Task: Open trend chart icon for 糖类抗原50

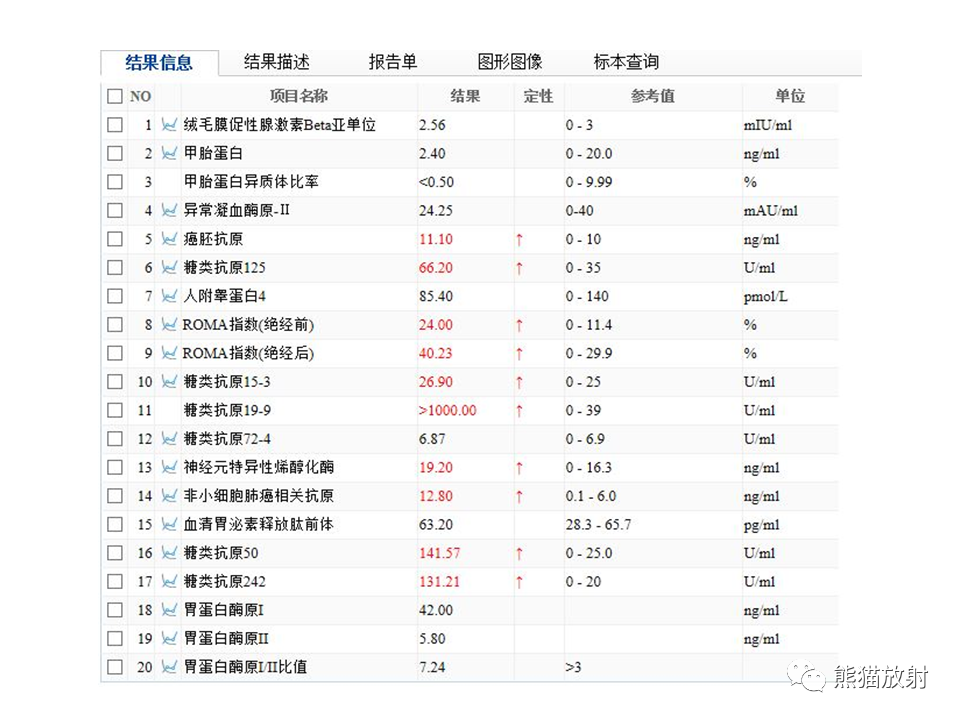Action: coord(169,553)
